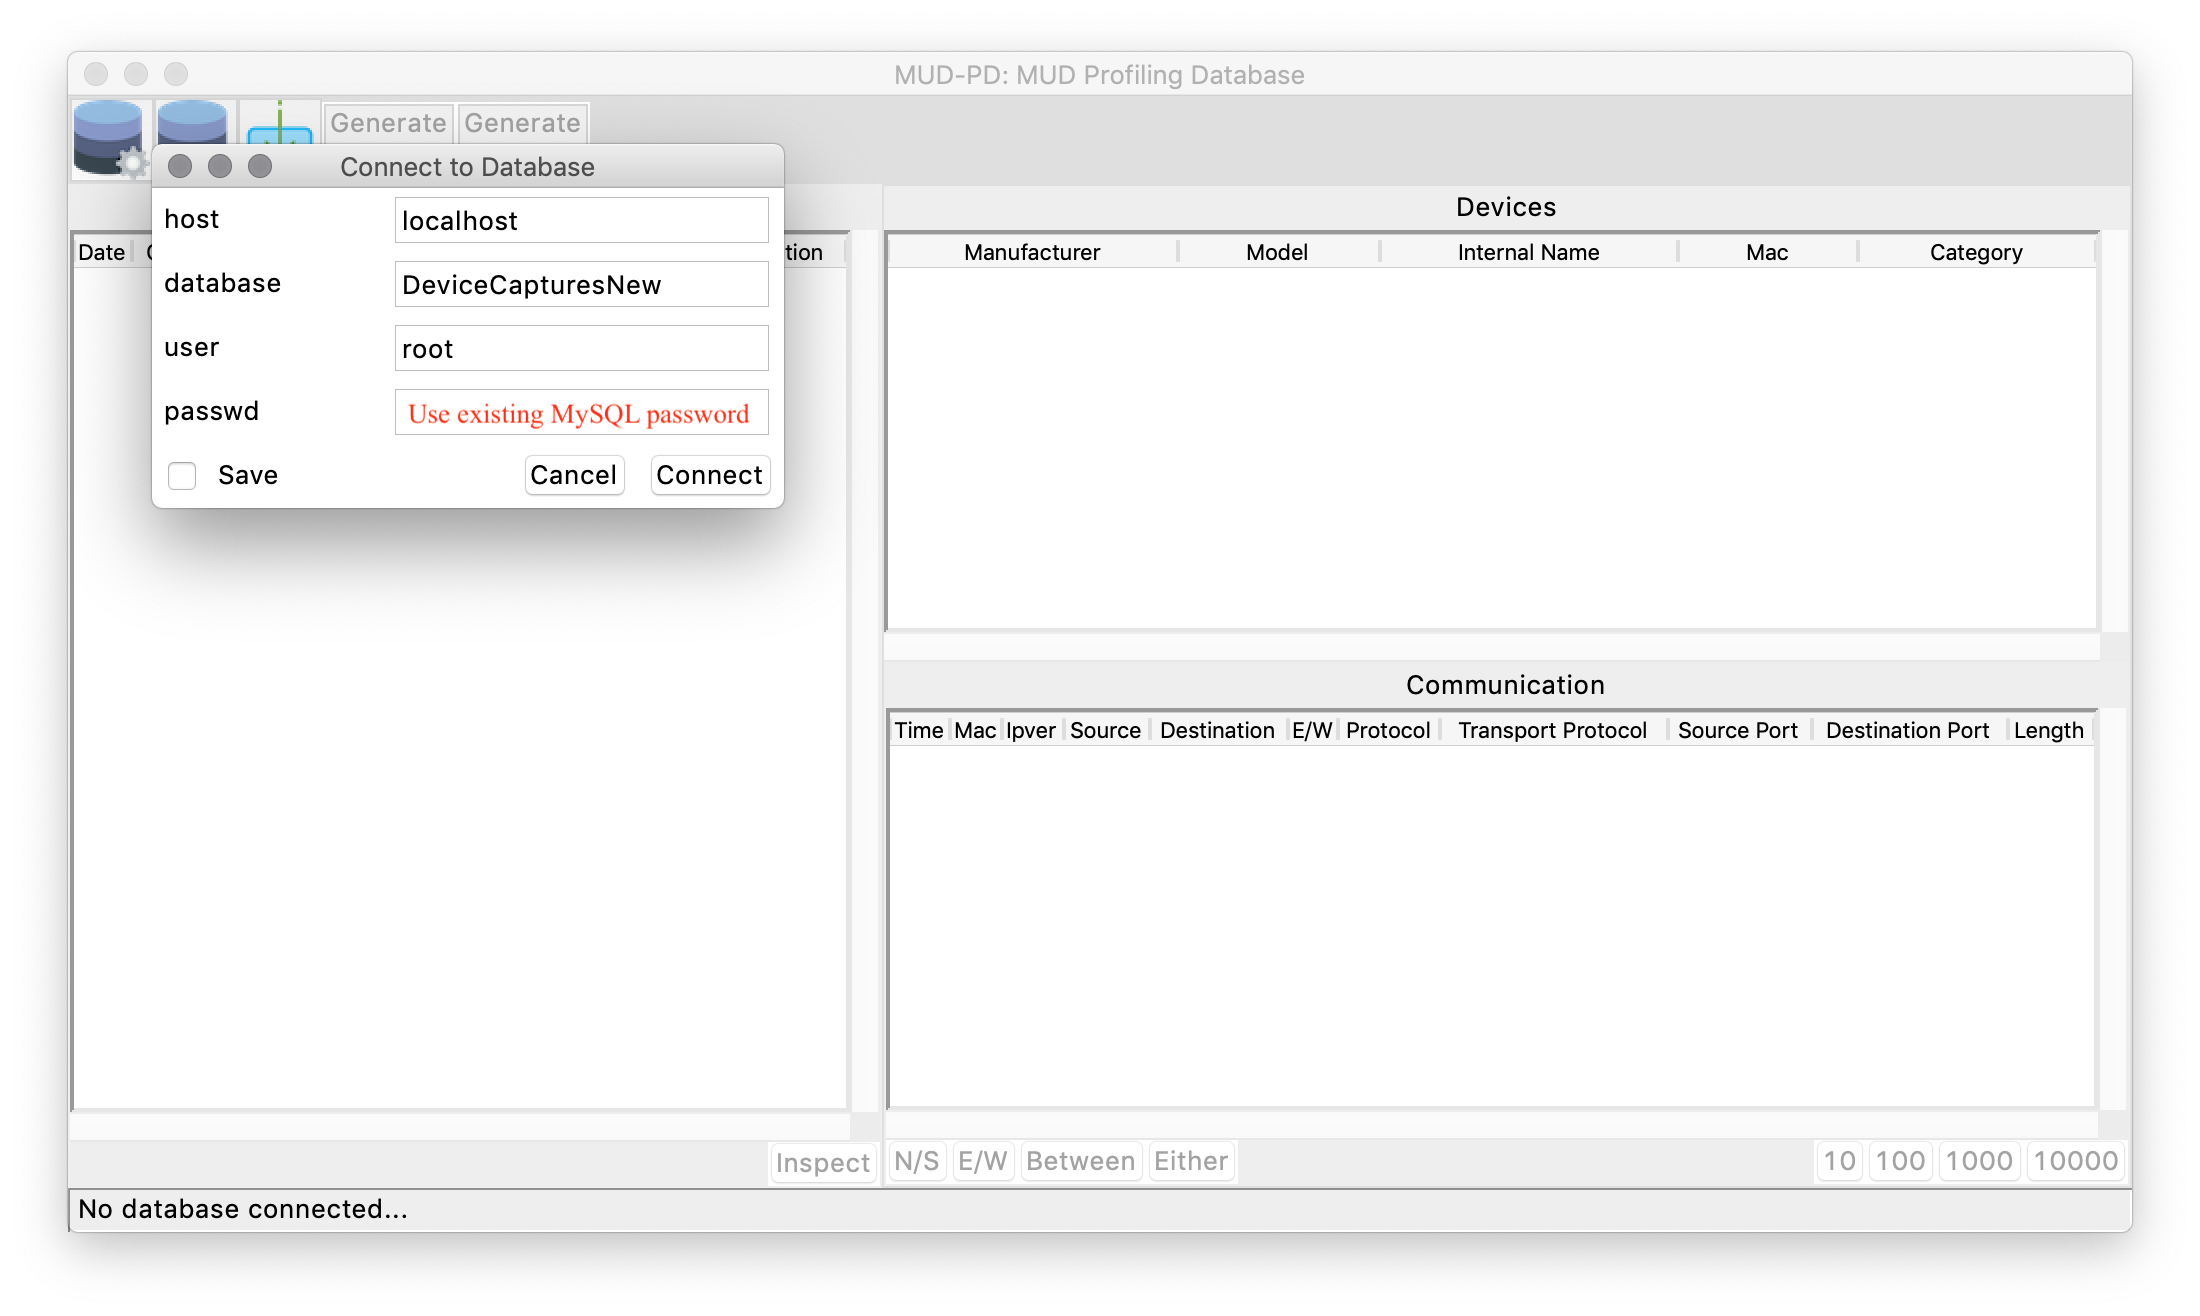
Task: Click the user field containing root
Action: click(x=581, y=349)
